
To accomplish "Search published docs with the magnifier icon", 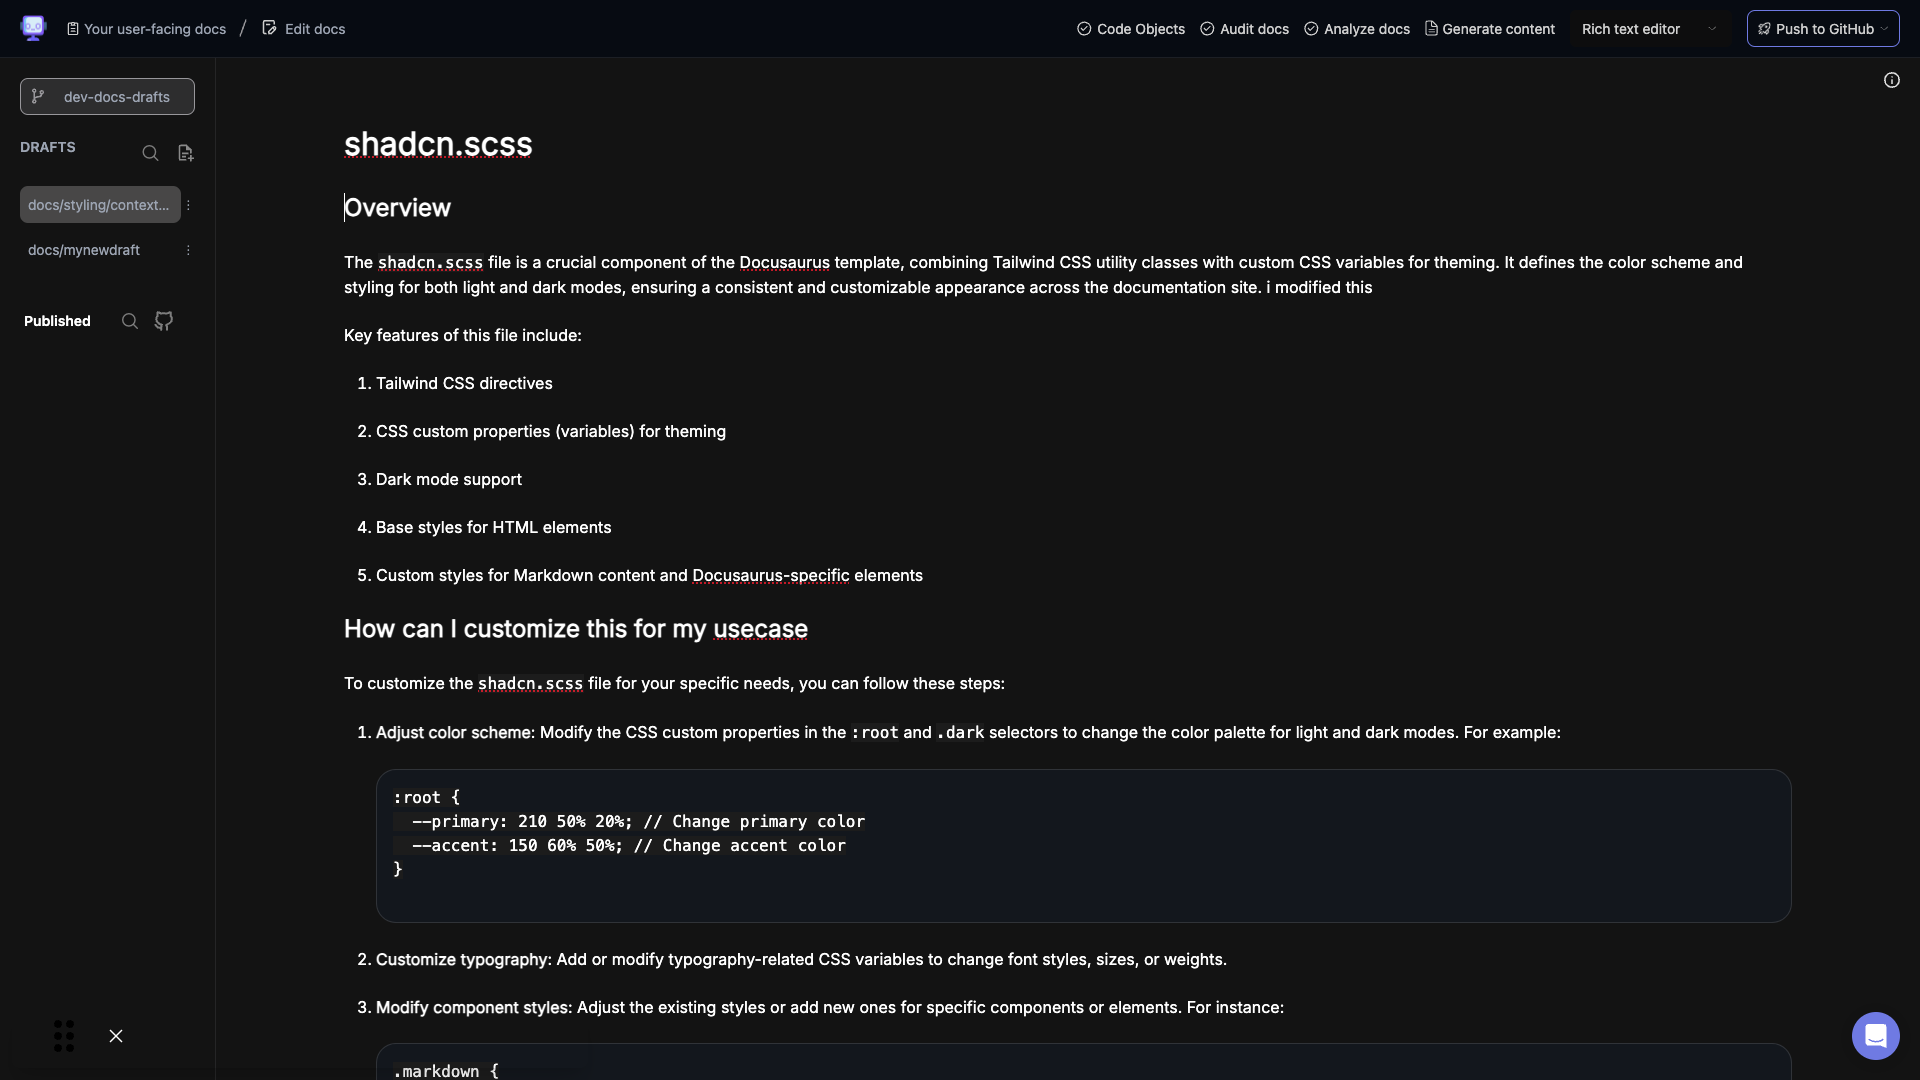I will pos(130,321).
